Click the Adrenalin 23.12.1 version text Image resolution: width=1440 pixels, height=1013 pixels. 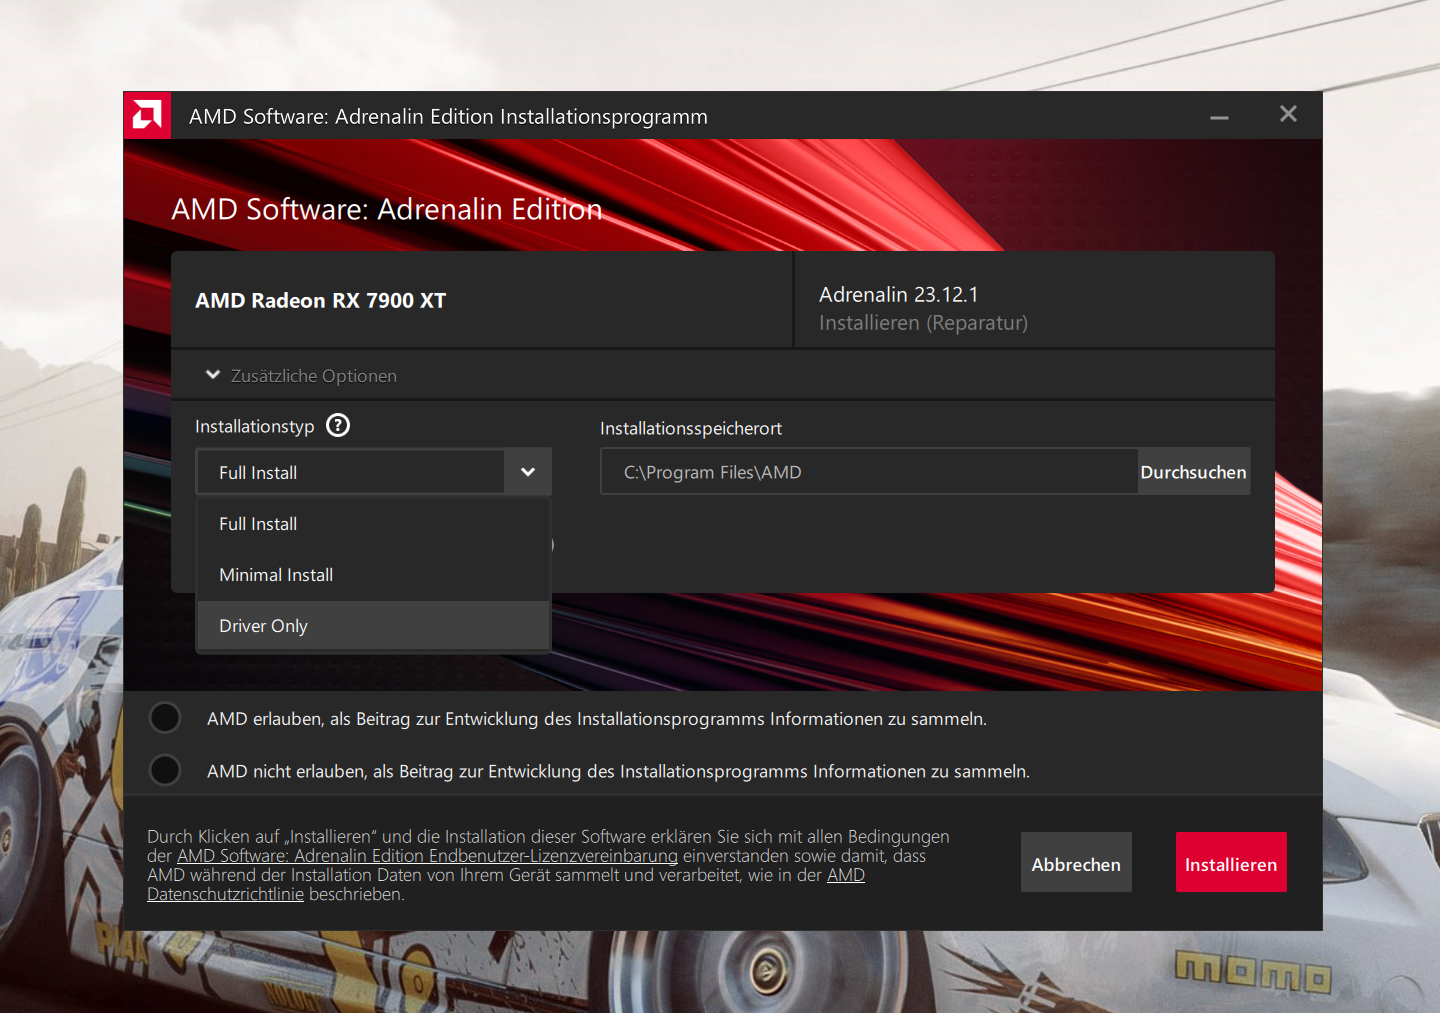pyautogui.click(x=898, y=295)
